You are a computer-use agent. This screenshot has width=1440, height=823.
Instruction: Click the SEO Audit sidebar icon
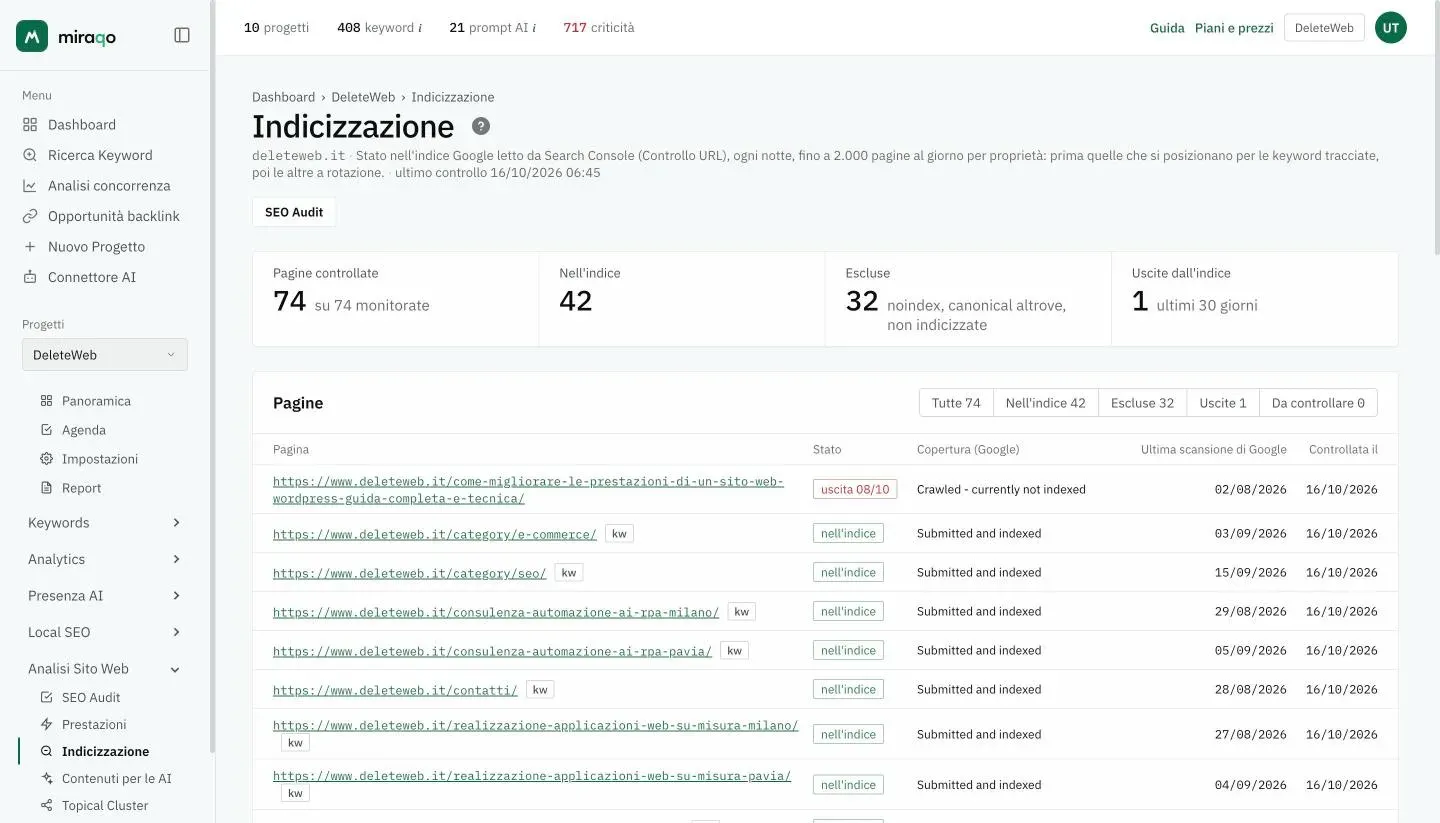[x=46, y=698]
